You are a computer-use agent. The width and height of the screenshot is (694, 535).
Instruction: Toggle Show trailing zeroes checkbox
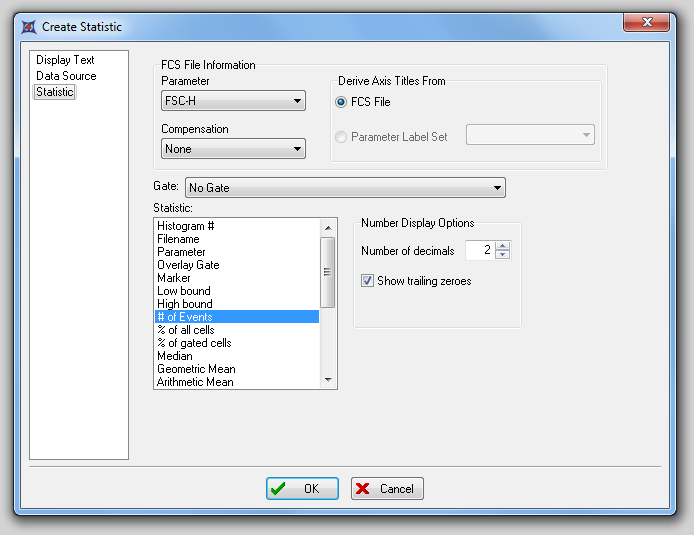pyautogui.click(x=367, y=281)
